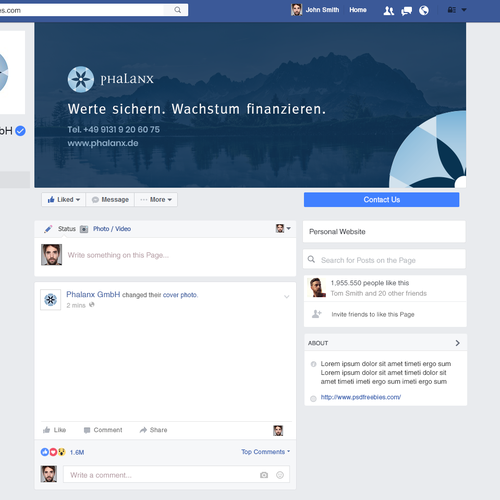Click the public globe icon beside timestamp
Viewport: 500px width, 500px height.
click(x=92, y=305)
